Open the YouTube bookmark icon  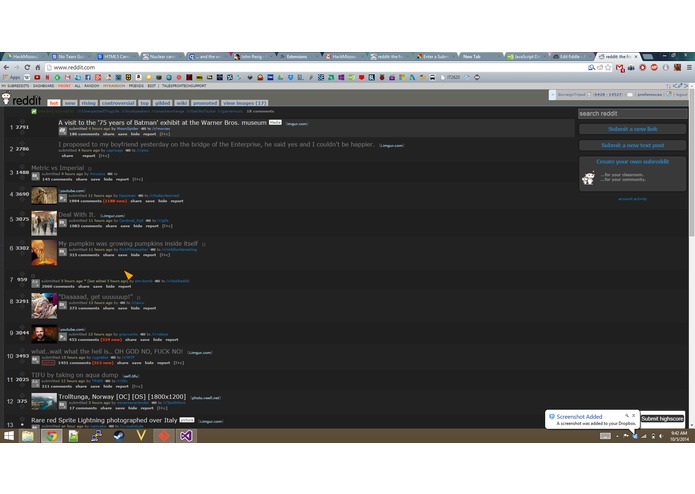tap(37, 78)
